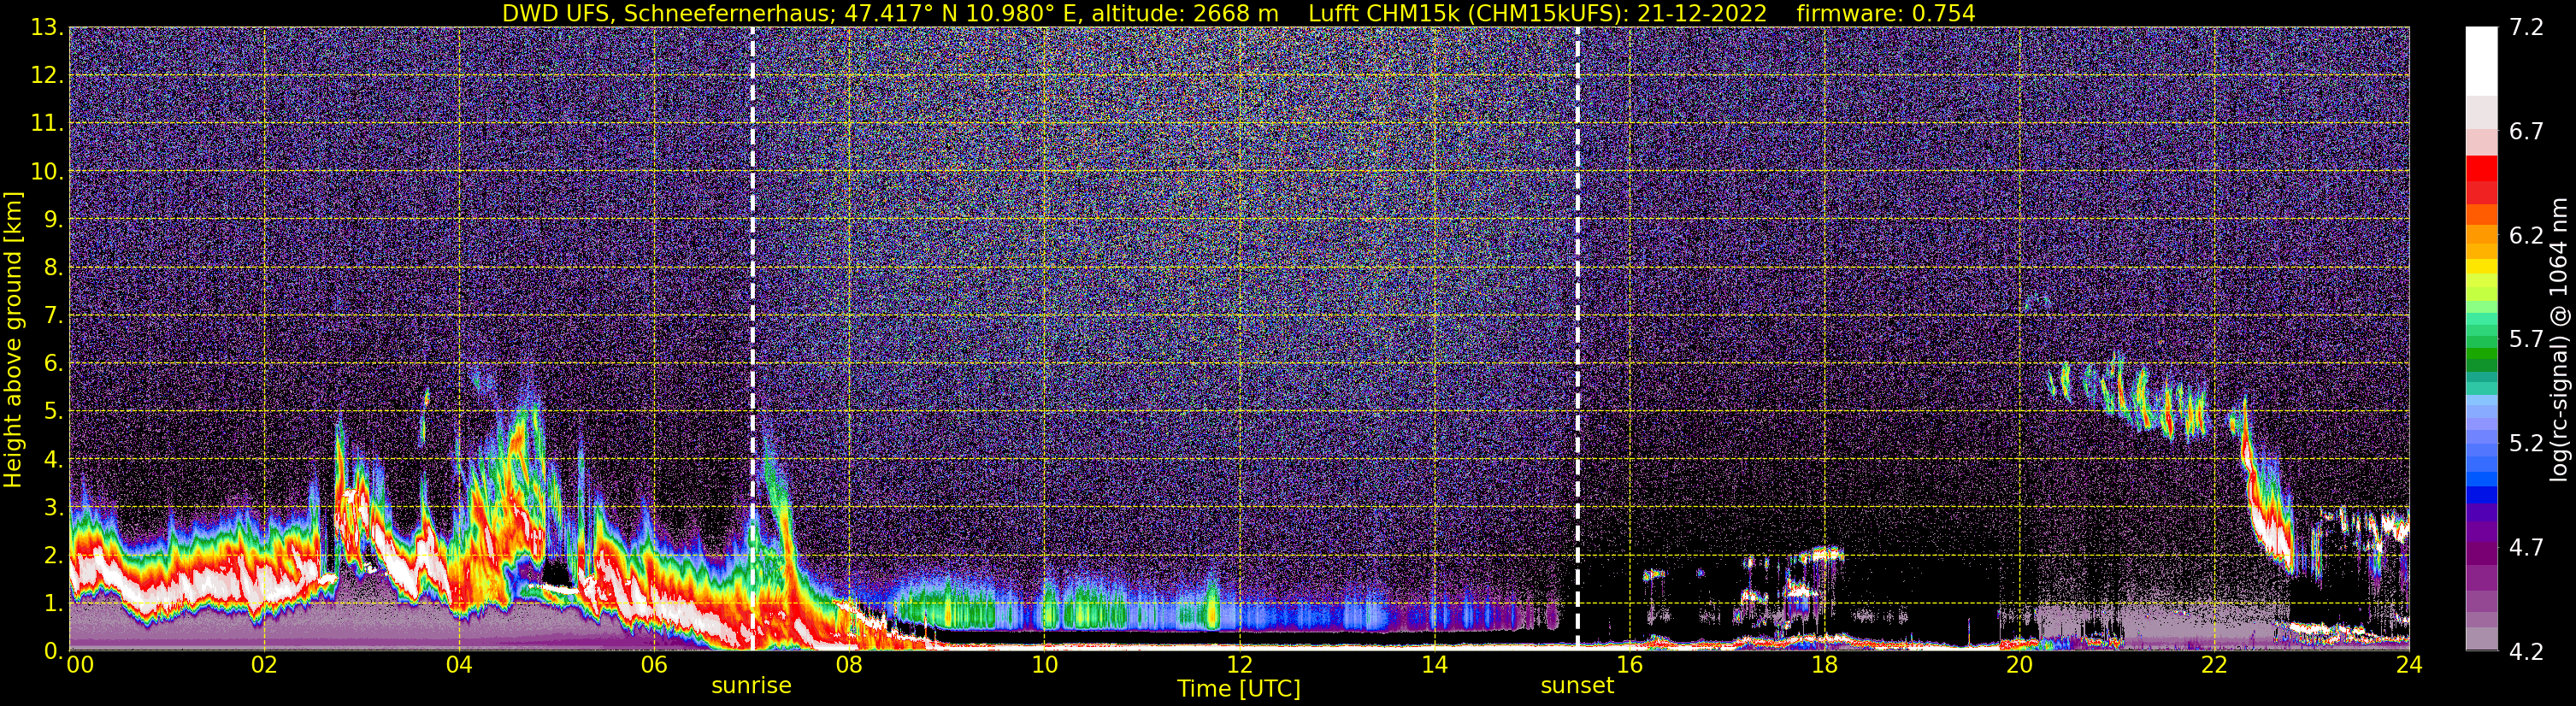Click the "24" time tick label

(x=2409, y=665)
